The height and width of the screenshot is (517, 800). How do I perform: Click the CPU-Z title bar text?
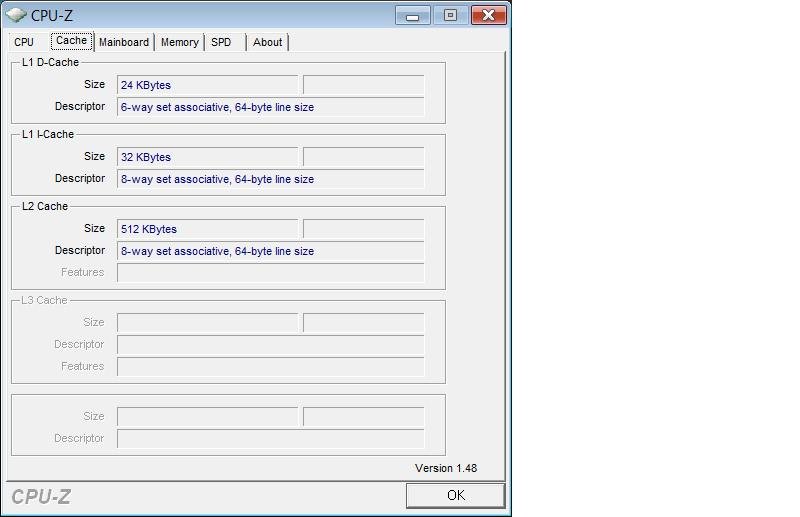click(52, 15)
